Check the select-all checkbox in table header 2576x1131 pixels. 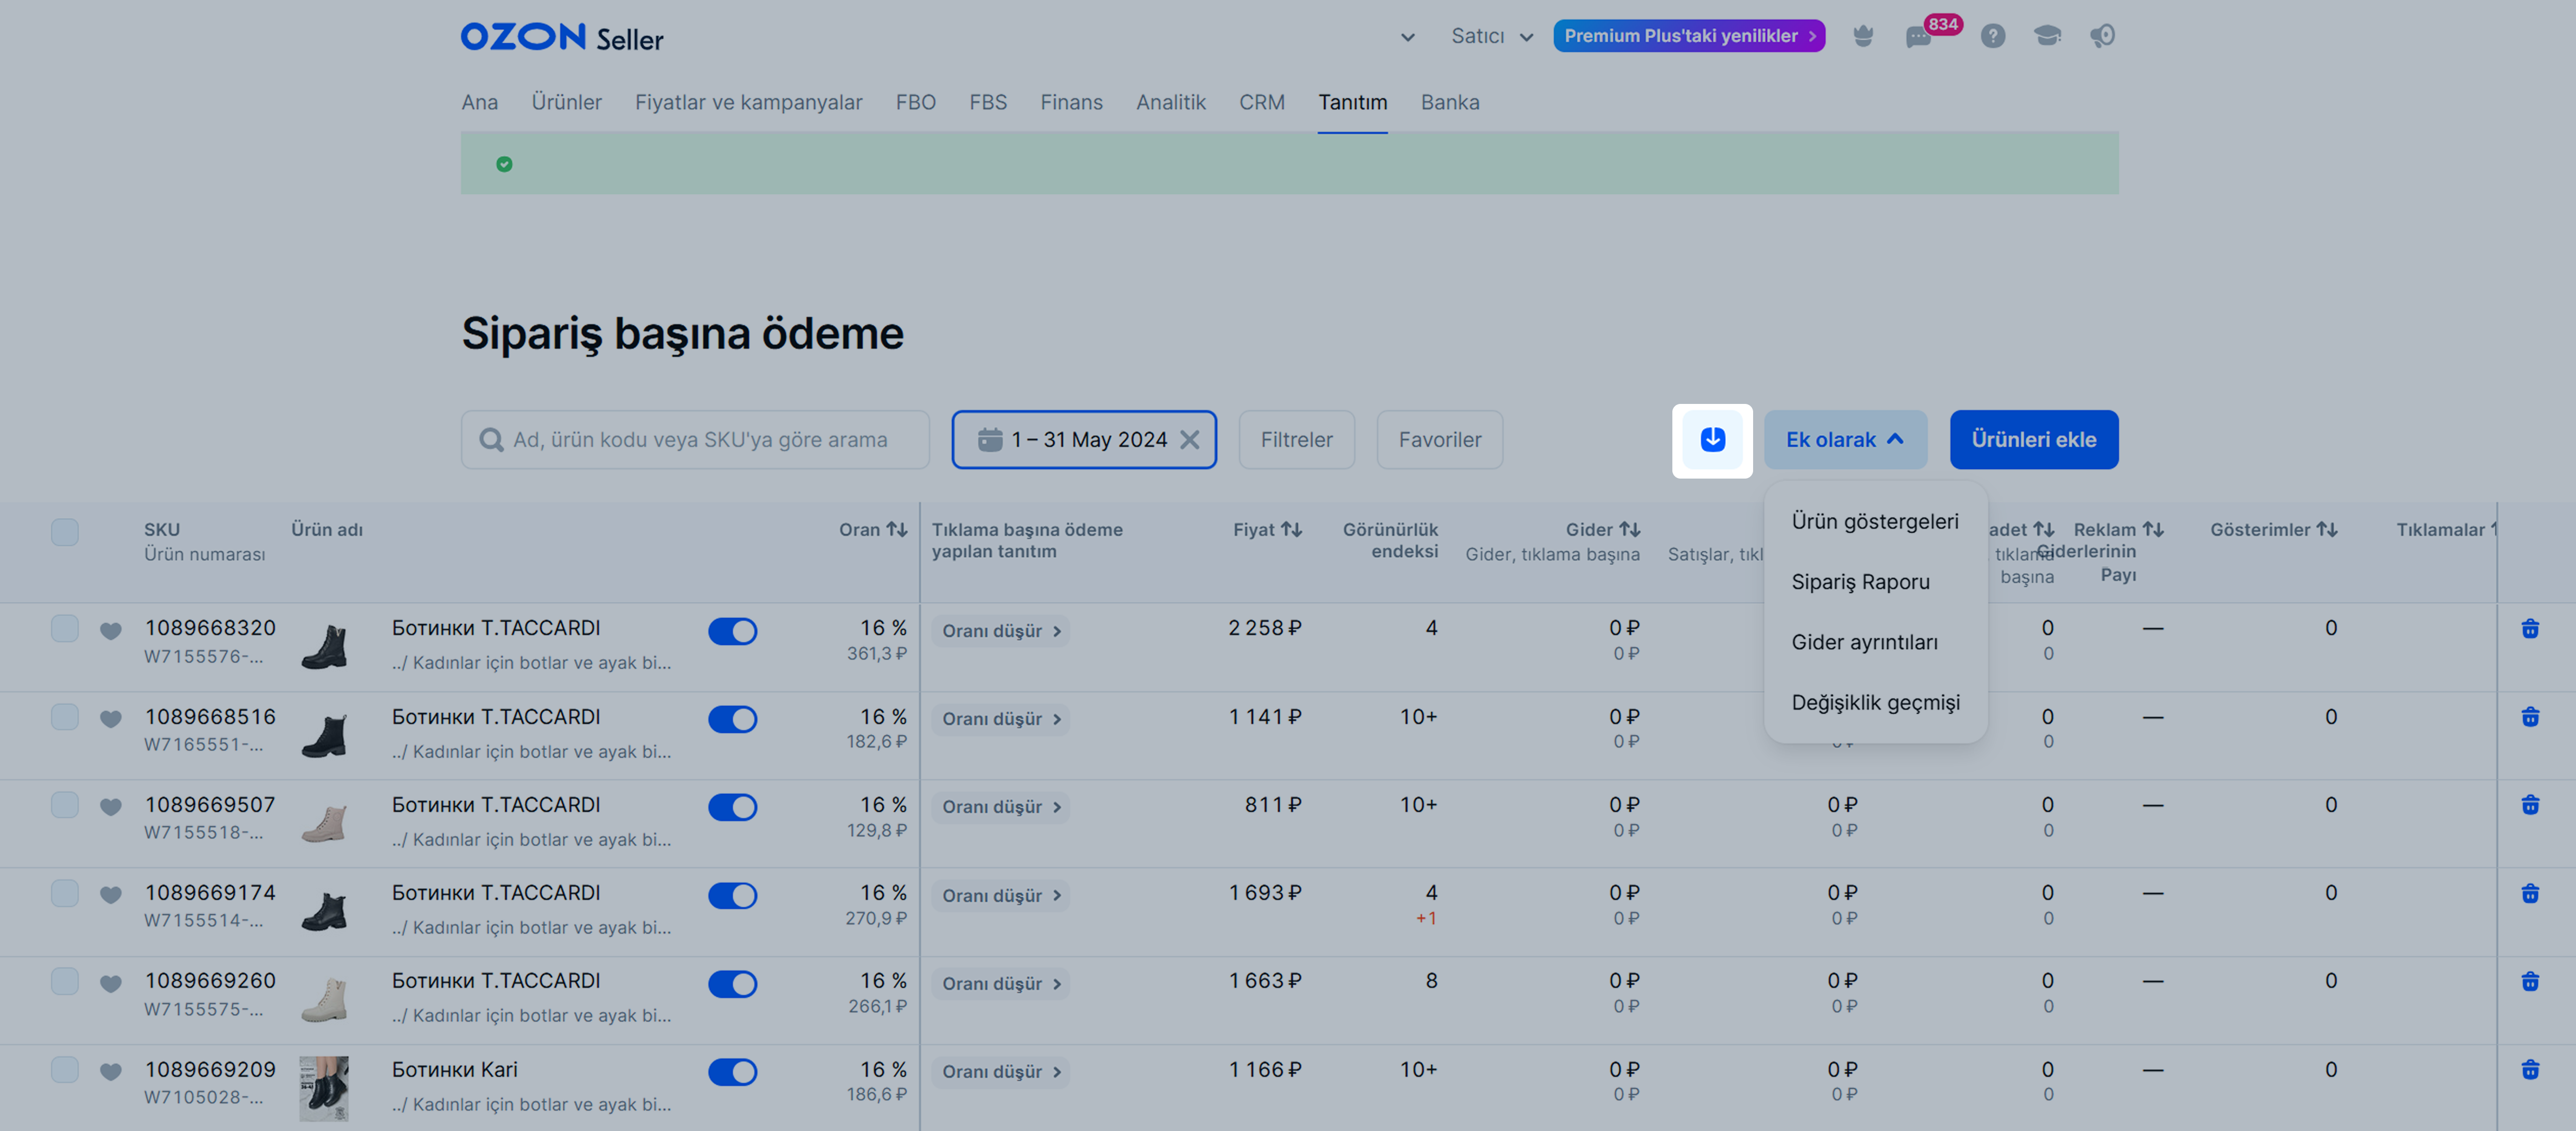pyautogui.click(x=65, y=532)
